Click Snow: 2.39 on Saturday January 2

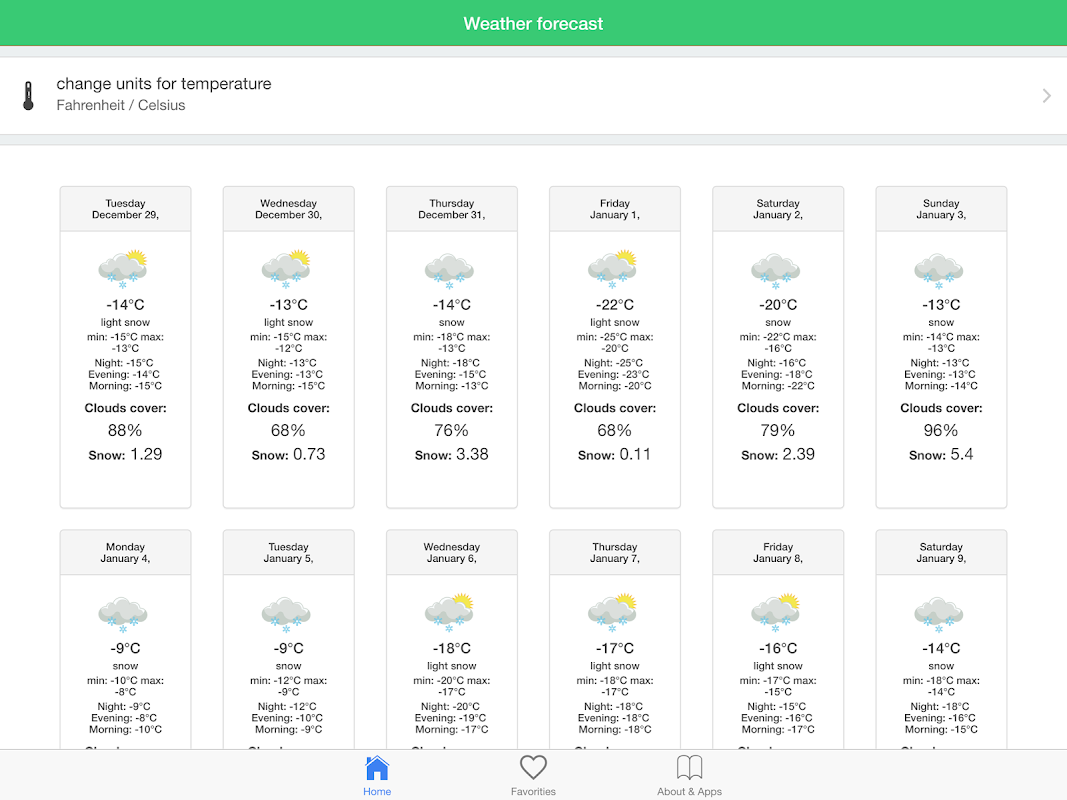pyautogui.click(x=778, y=454)
